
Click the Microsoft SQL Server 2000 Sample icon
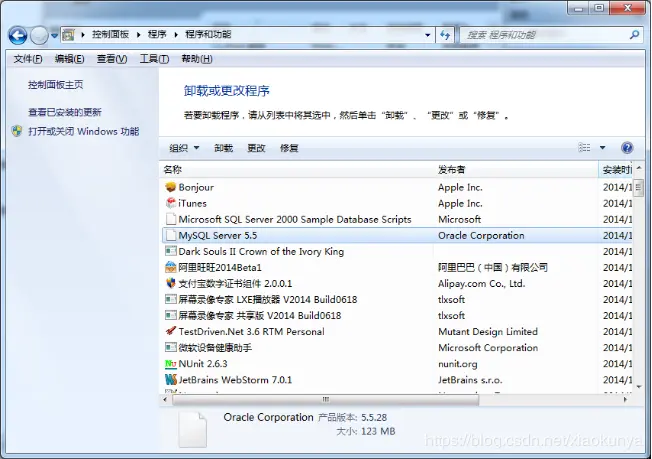[170, 219]
